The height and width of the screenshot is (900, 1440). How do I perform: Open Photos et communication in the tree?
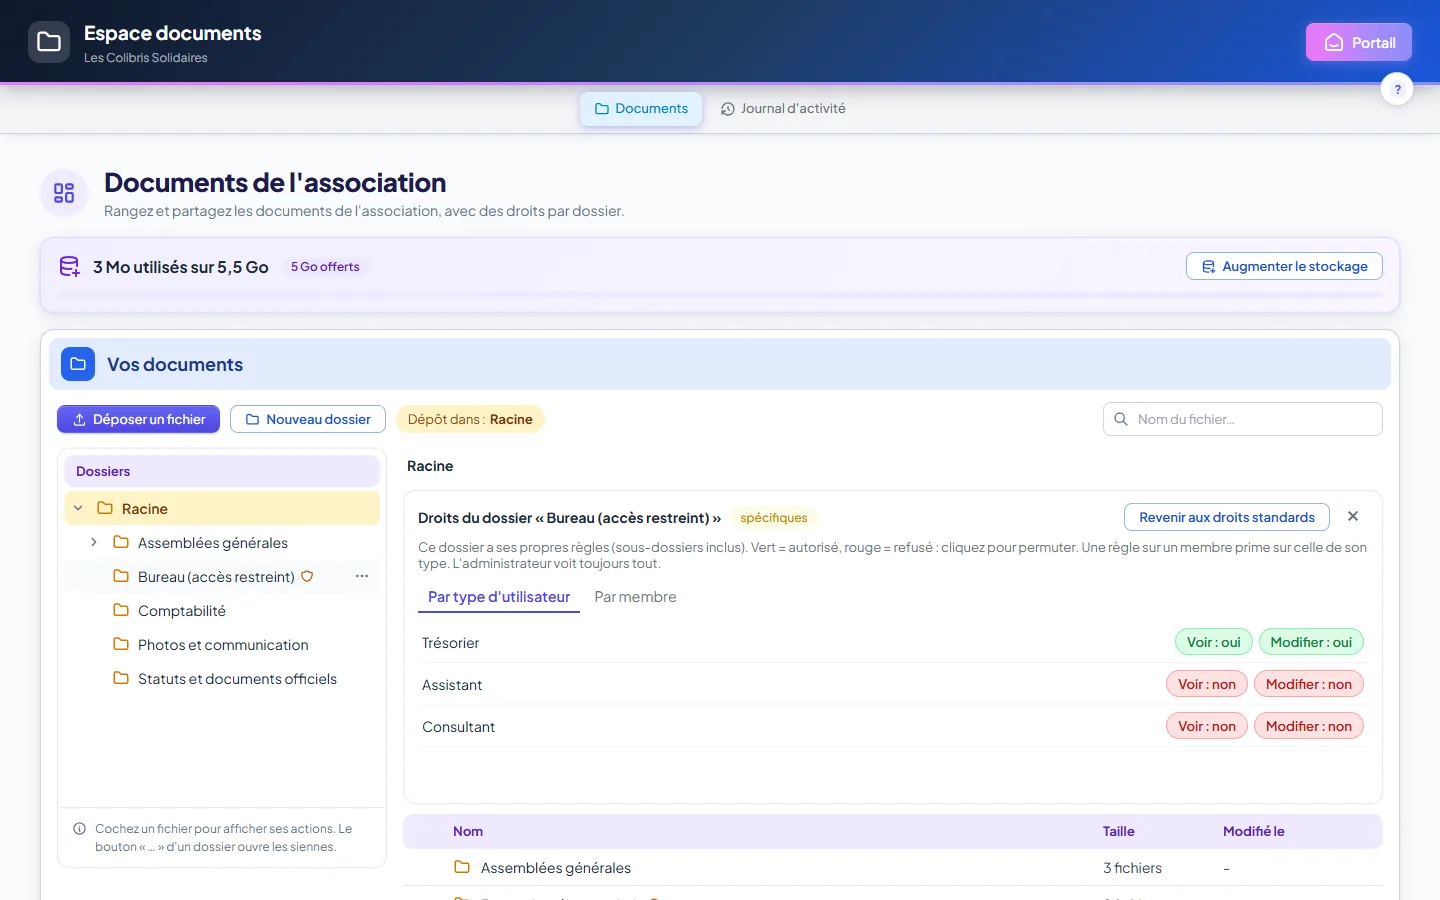pos(222,644)
